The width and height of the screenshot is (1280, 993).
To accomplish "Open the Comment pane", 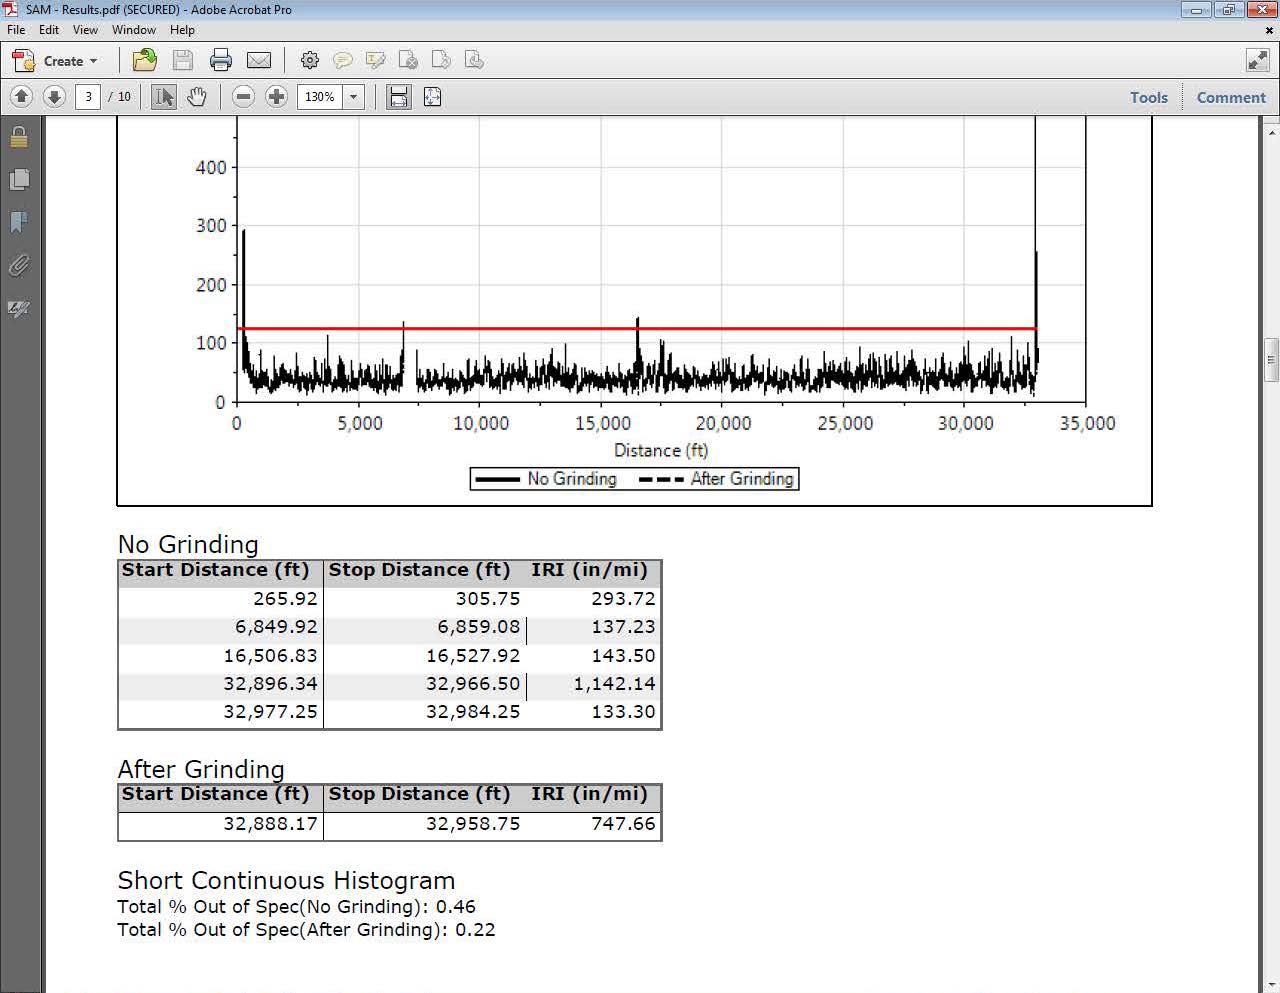I will click(1231, 97).
